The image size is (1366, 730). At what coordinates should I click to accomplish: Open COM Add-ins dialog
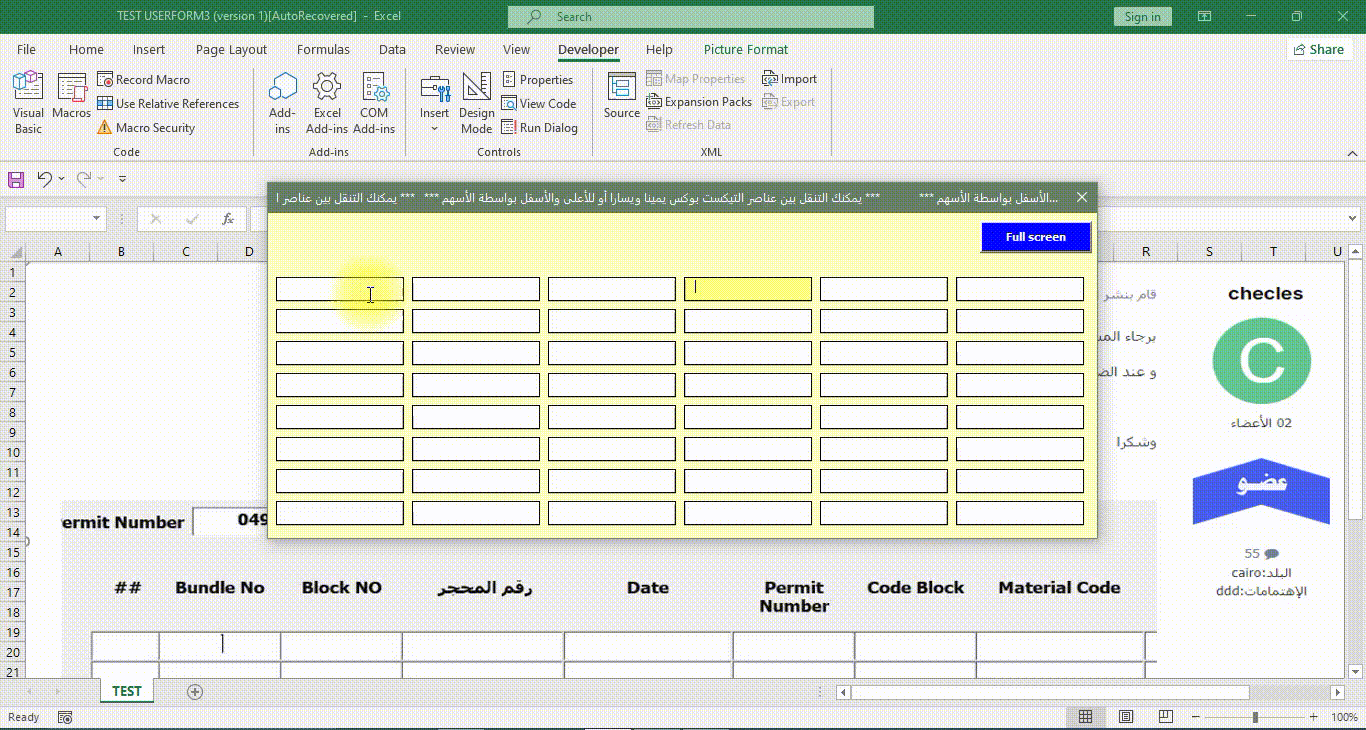[374, 102]
